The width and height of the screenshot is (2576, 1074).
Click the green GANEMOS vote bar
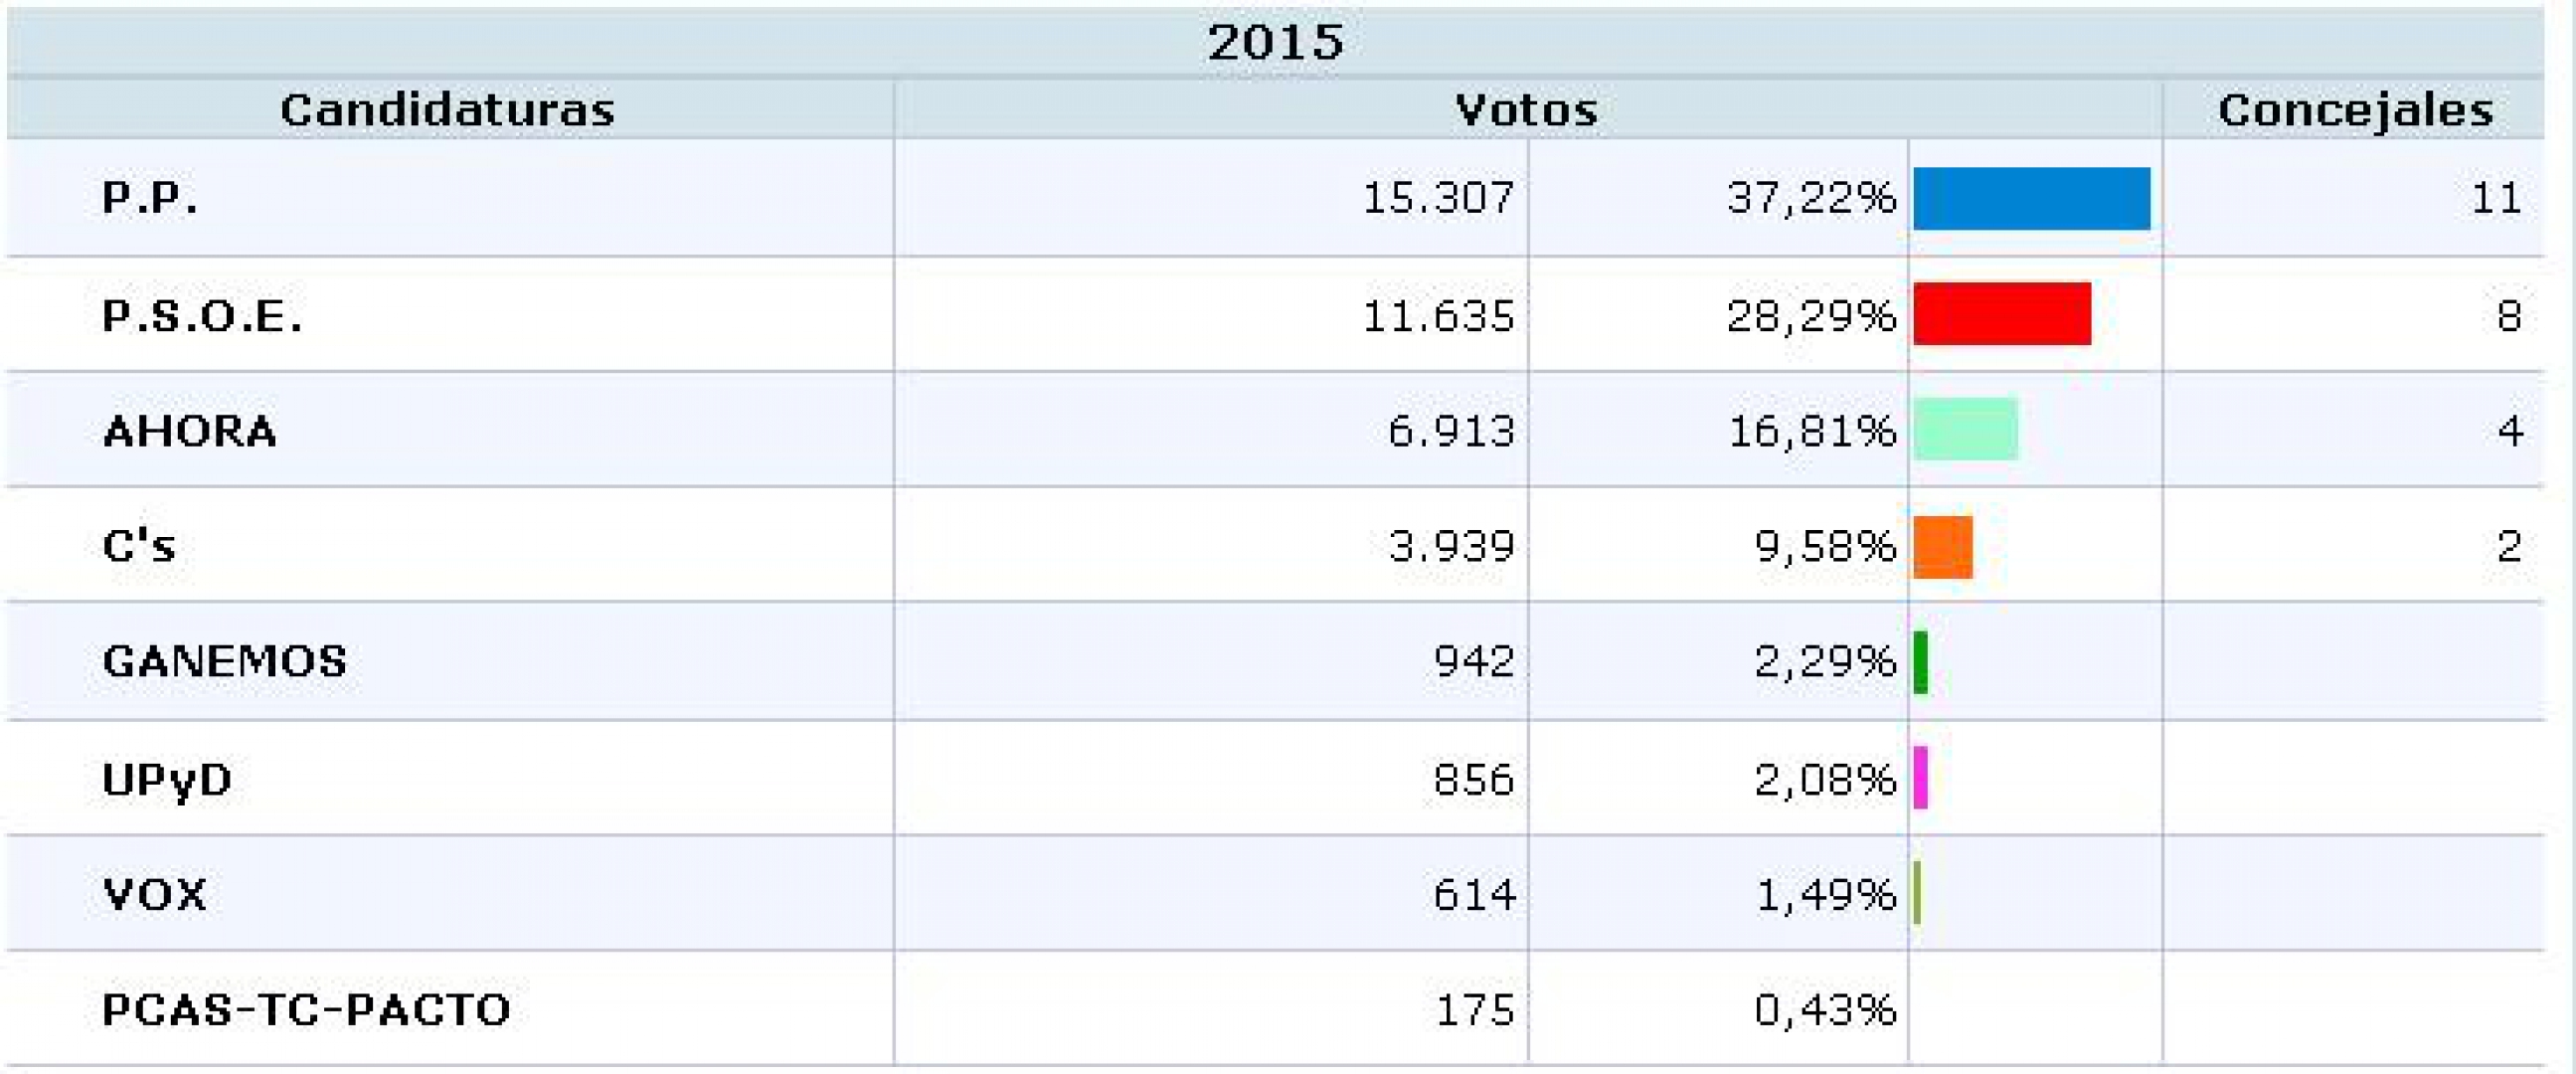click(x=1920, y=662)
